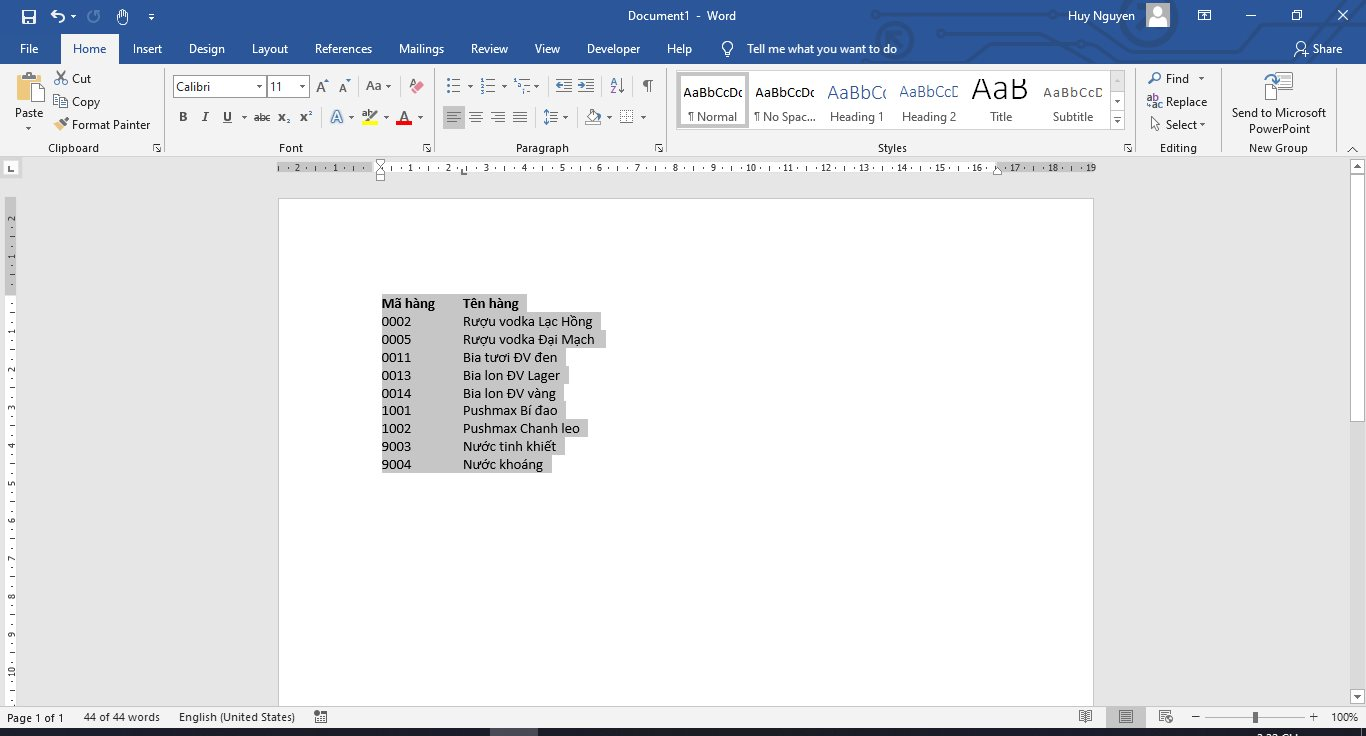Toggle Touch/Mouse mode hand icon

122,16
